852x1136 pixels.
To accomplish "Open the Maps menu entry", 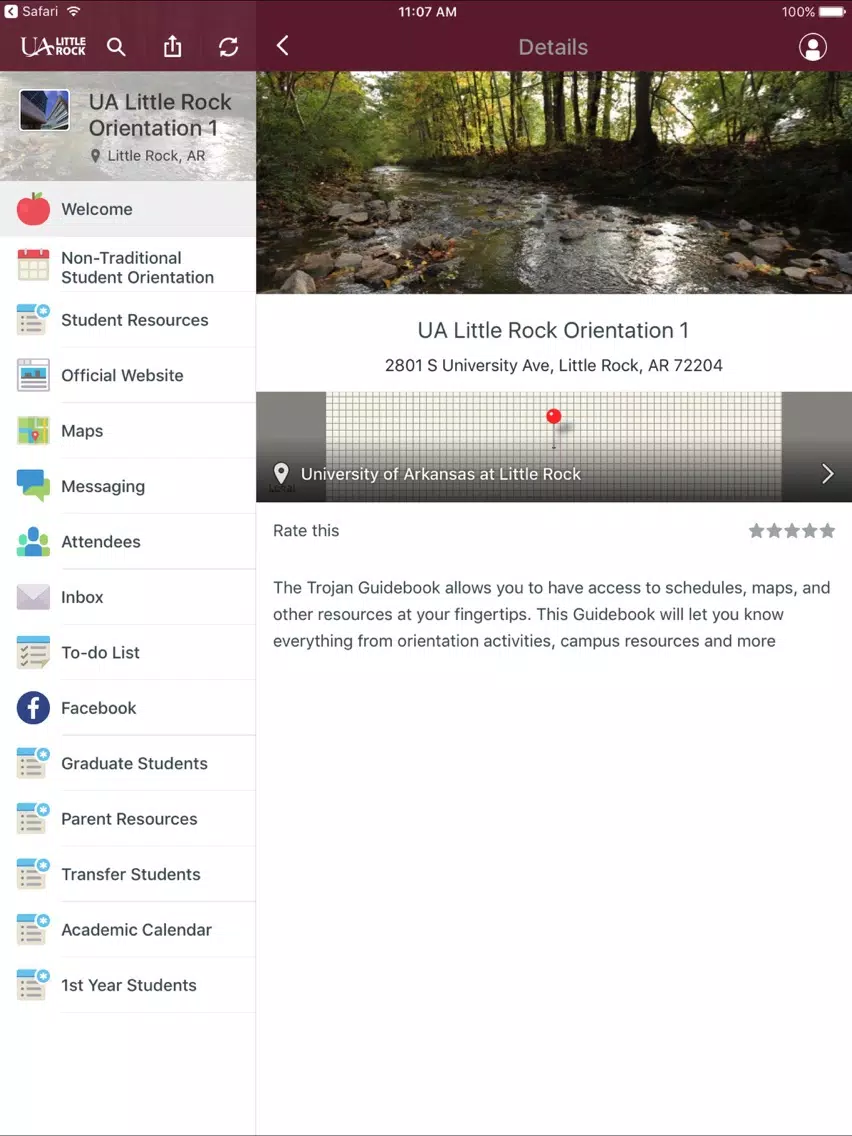I will [x=128, y=430].
